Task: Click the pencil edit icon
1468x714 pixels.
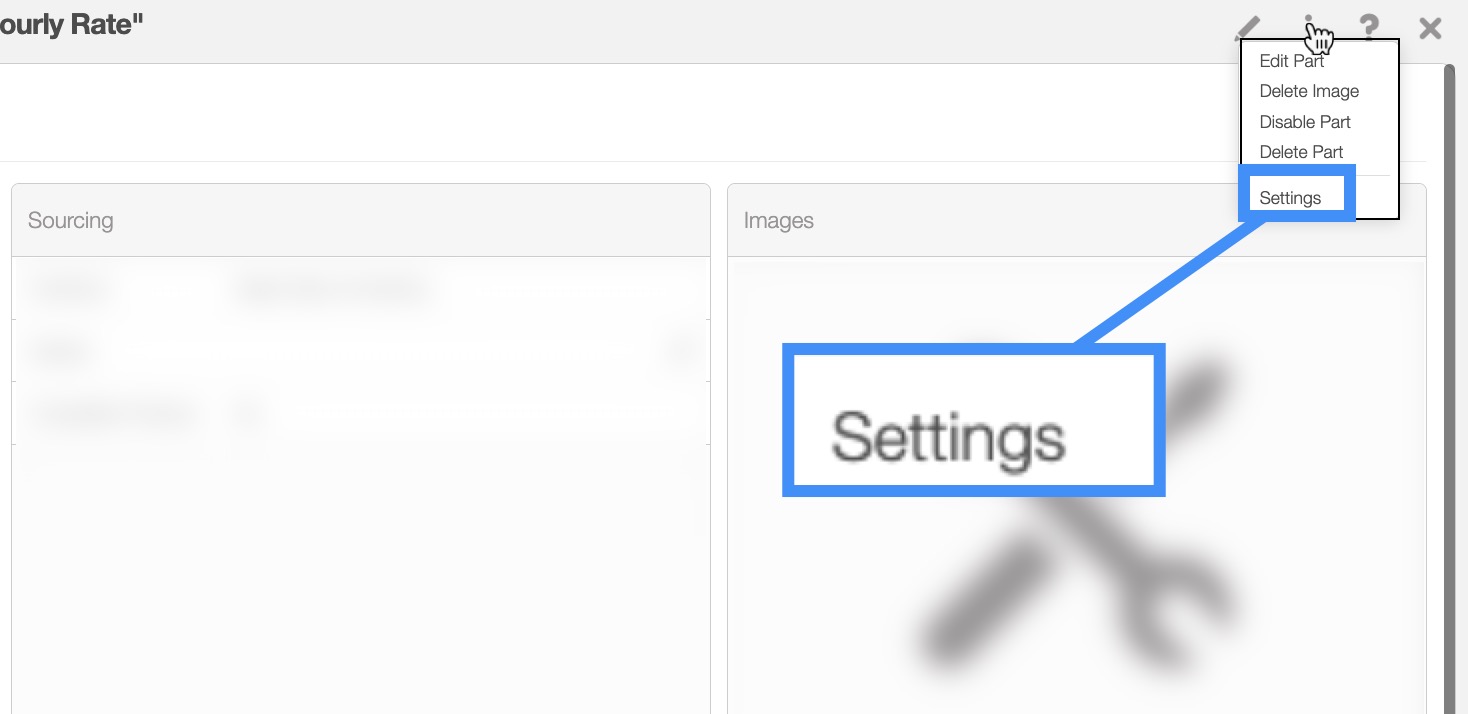Action: point(1248,27)
